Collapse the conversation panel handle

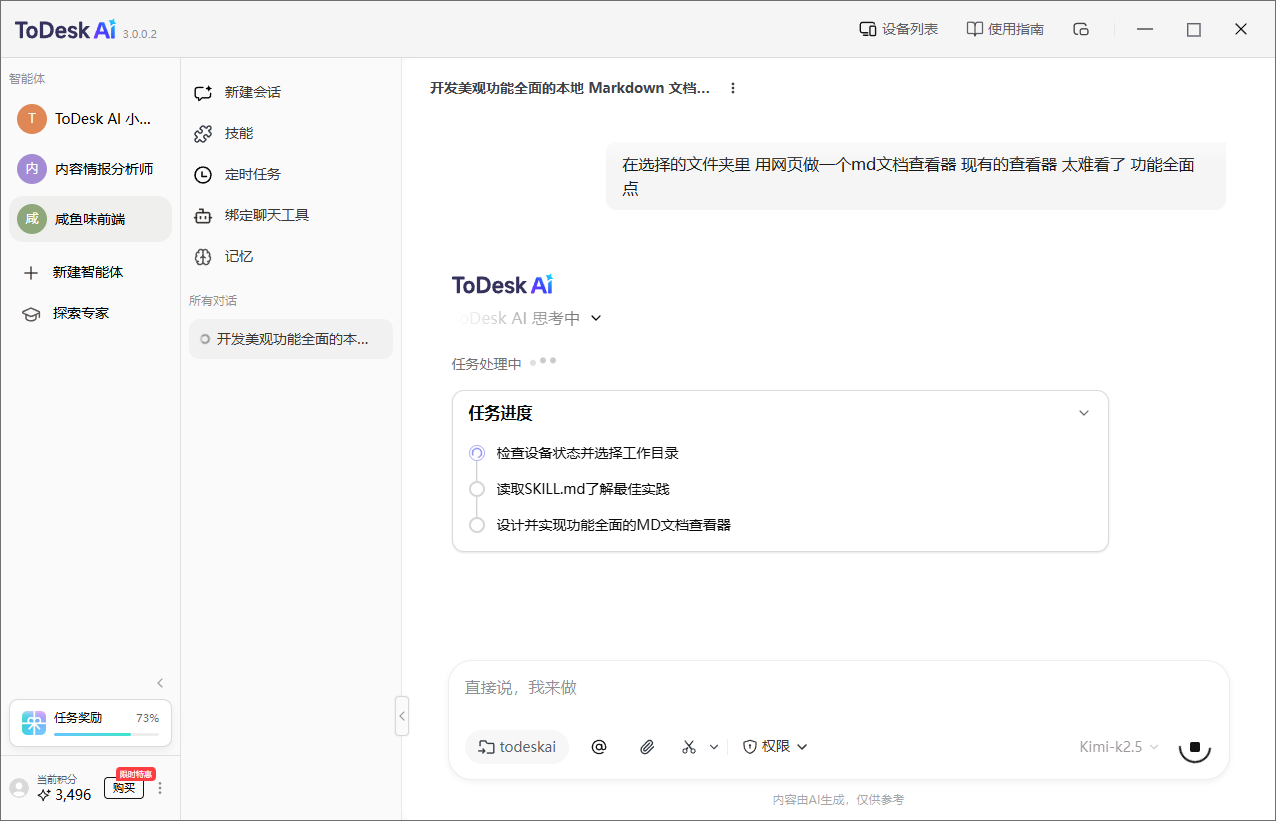pyautogui.click(x=402, y=716)
